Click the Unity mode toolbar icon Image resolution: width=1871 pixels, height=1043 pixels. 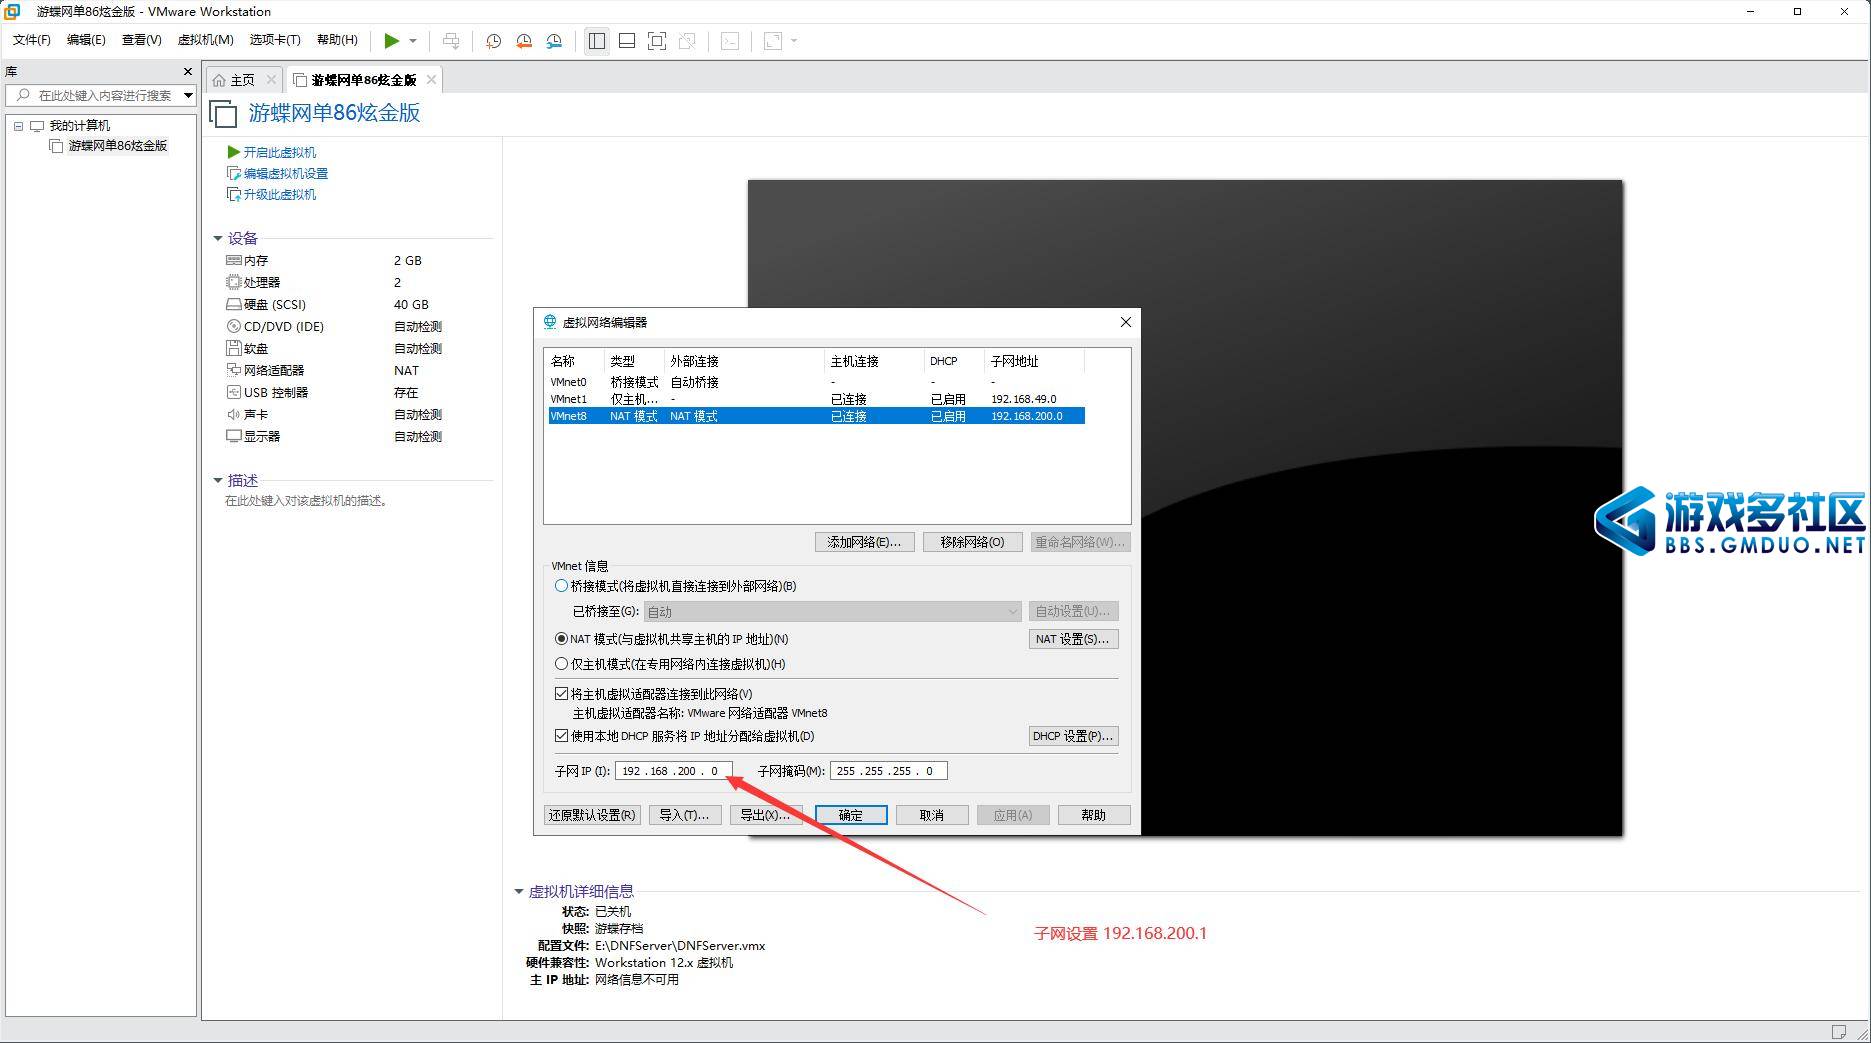point(687,41)
